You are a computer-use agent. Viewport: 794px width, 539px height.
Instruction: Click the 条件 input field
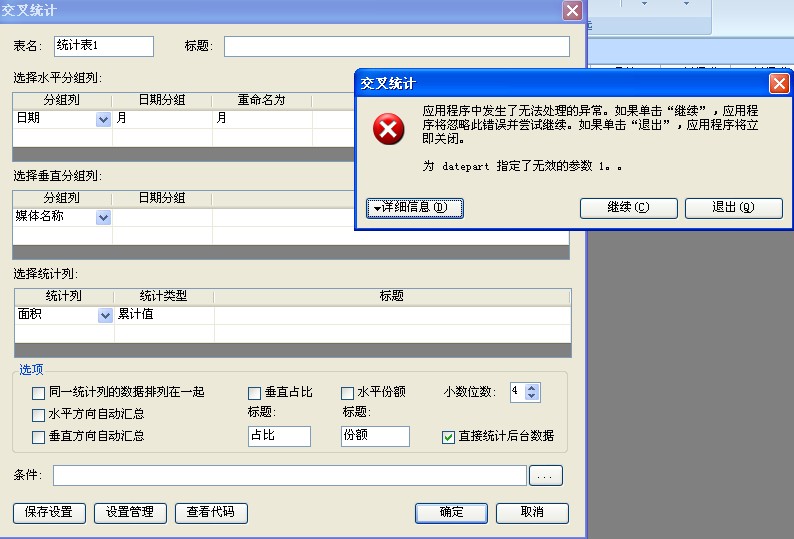pyautogui.click(x=290, y=475)
